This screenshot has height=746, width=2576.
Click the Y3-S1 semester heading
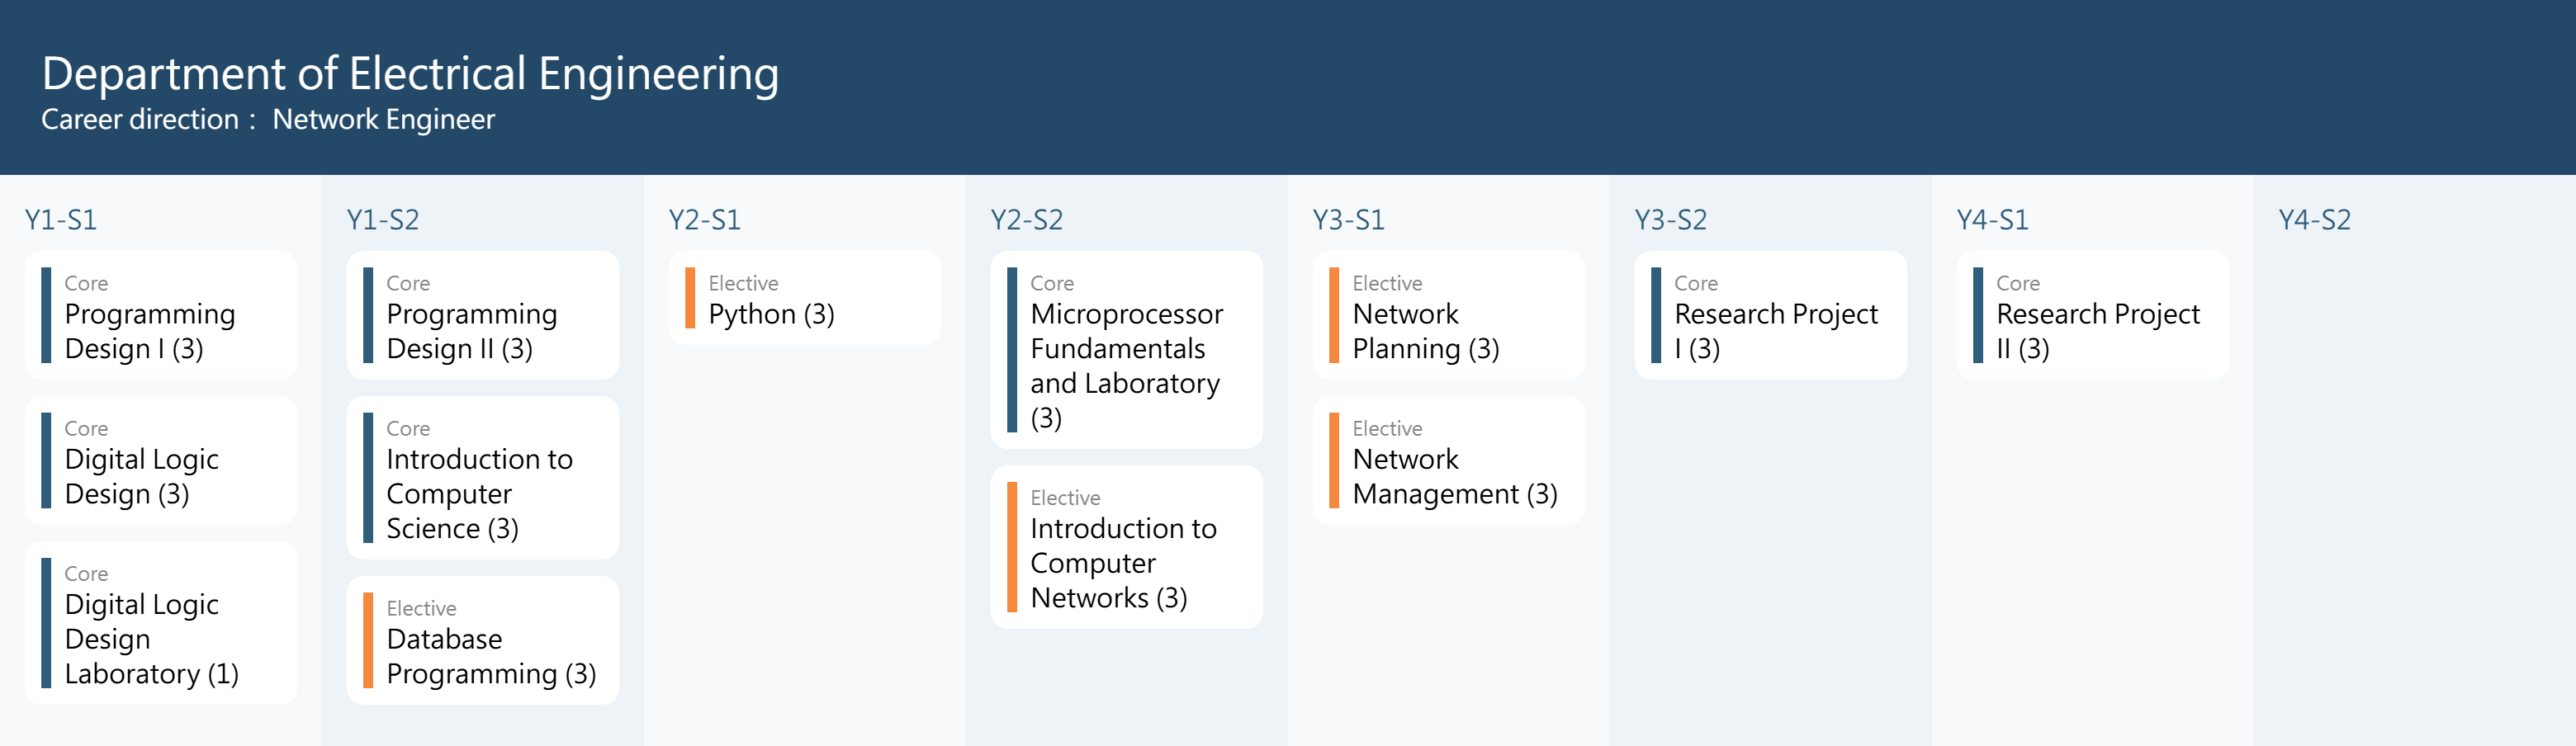tap(1348, 220)
